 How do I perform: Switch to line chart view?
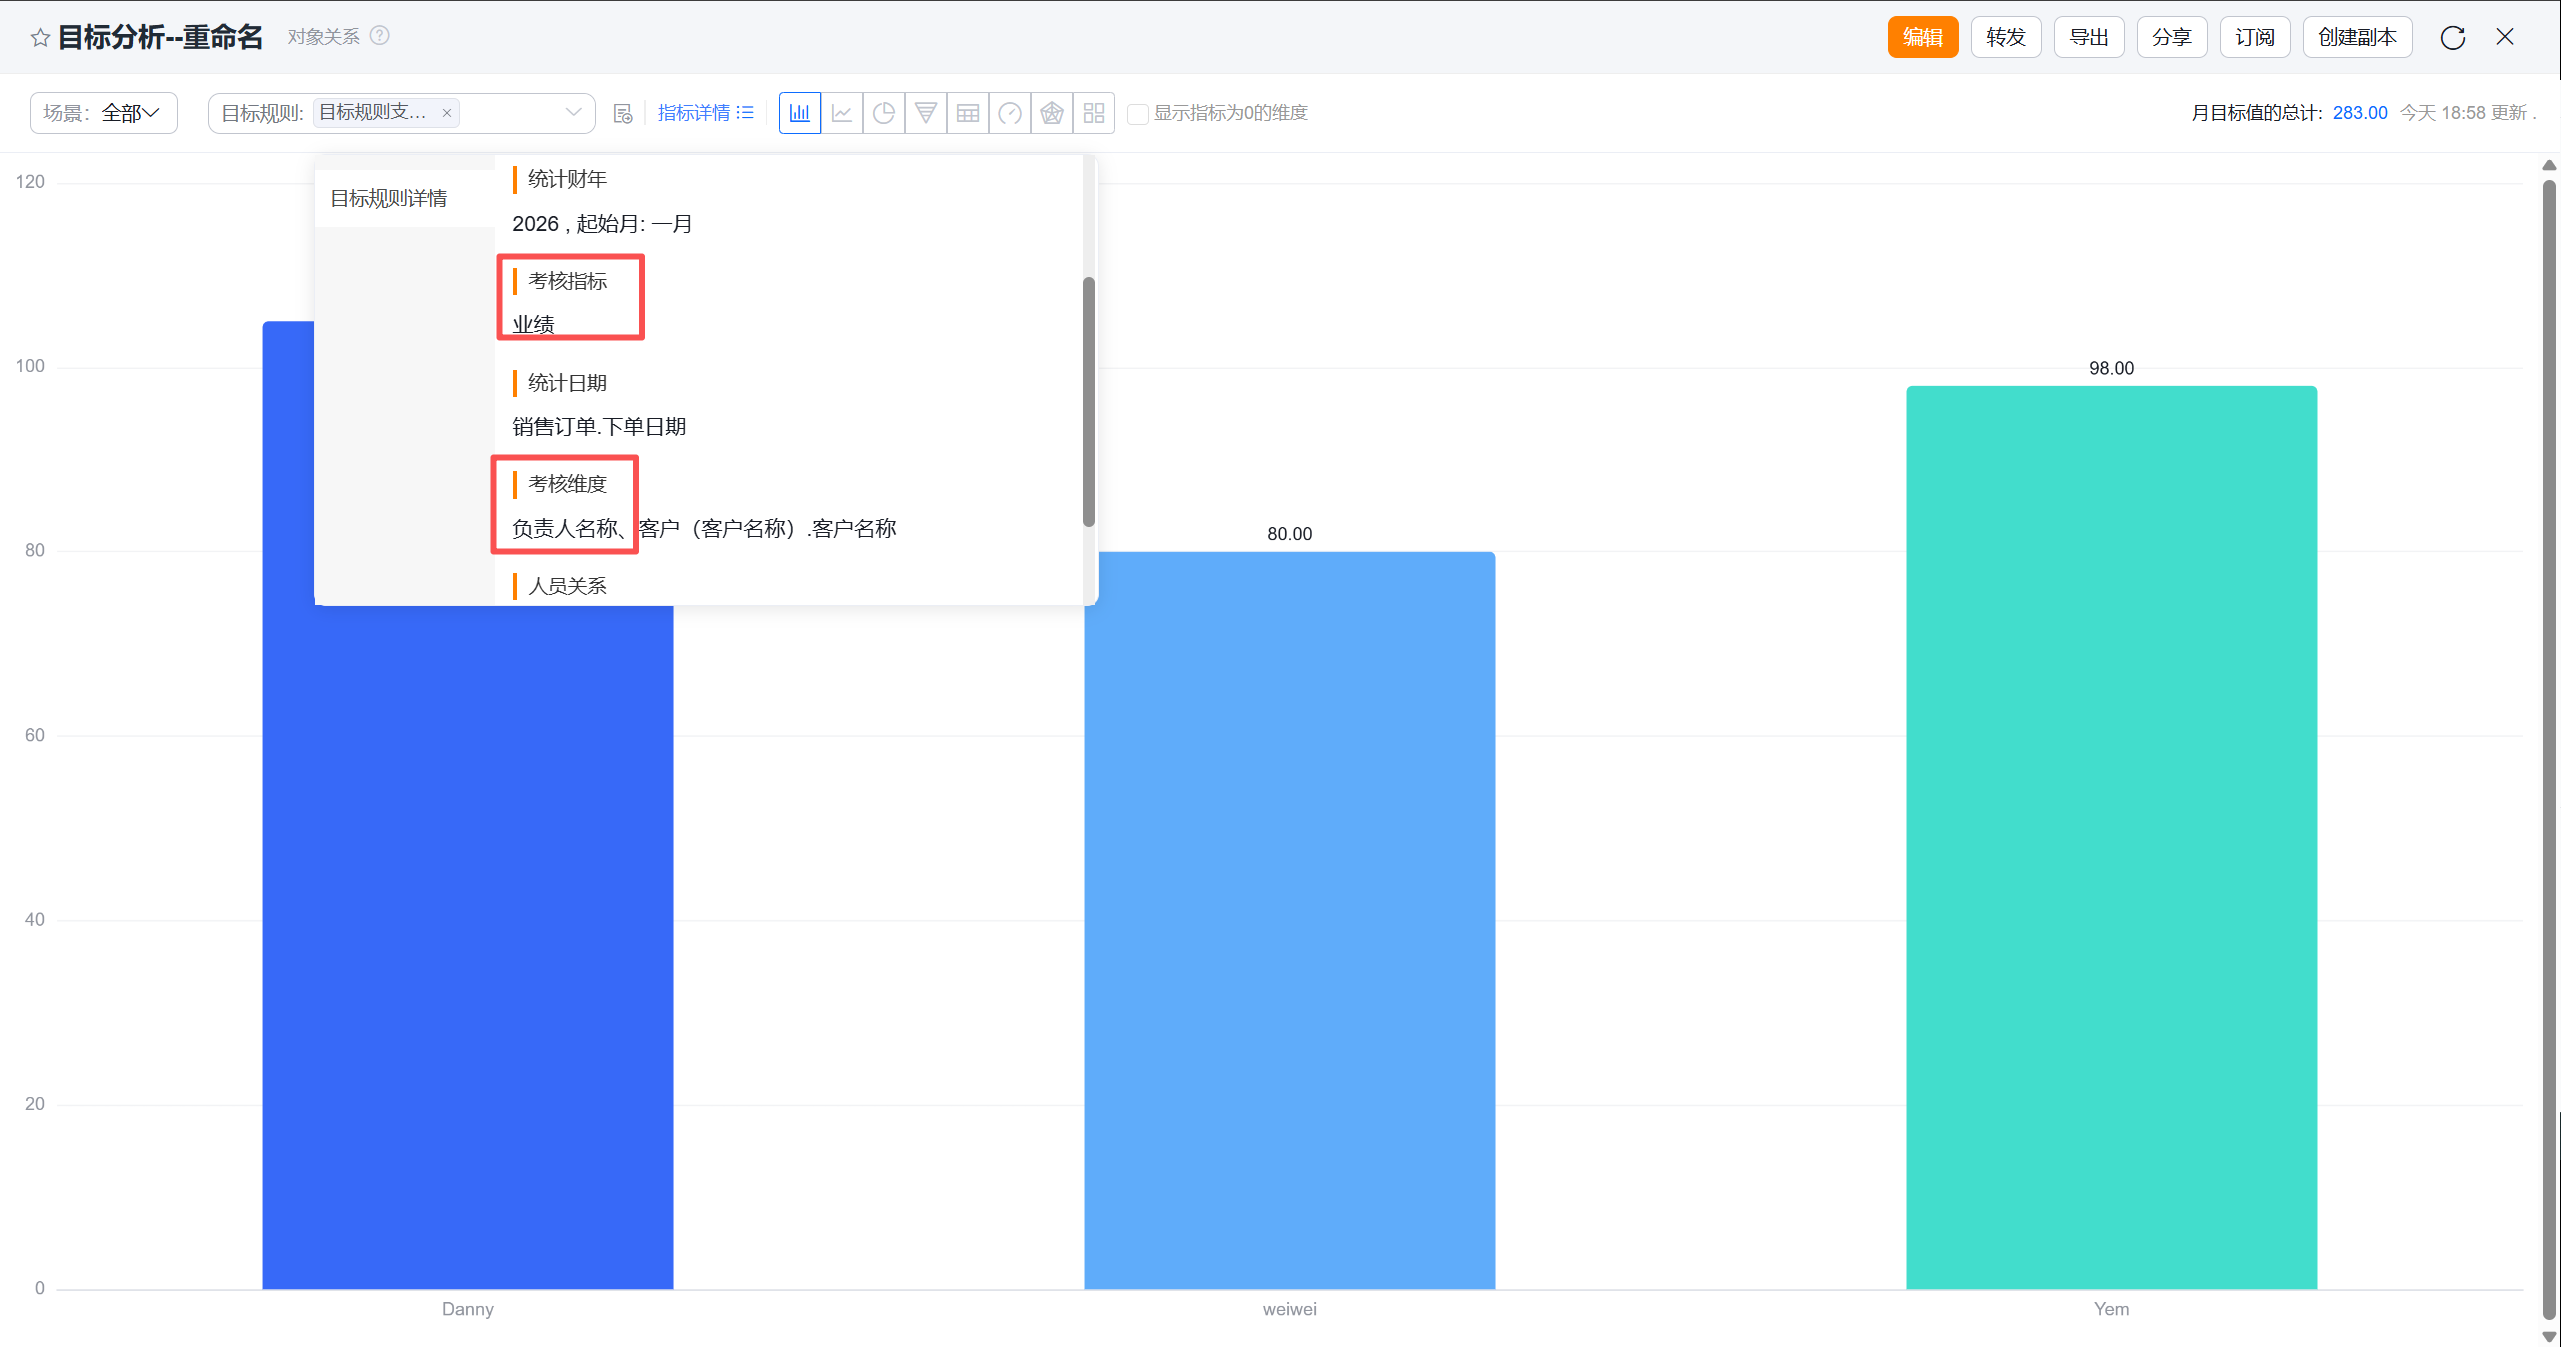tap(842, 113)
